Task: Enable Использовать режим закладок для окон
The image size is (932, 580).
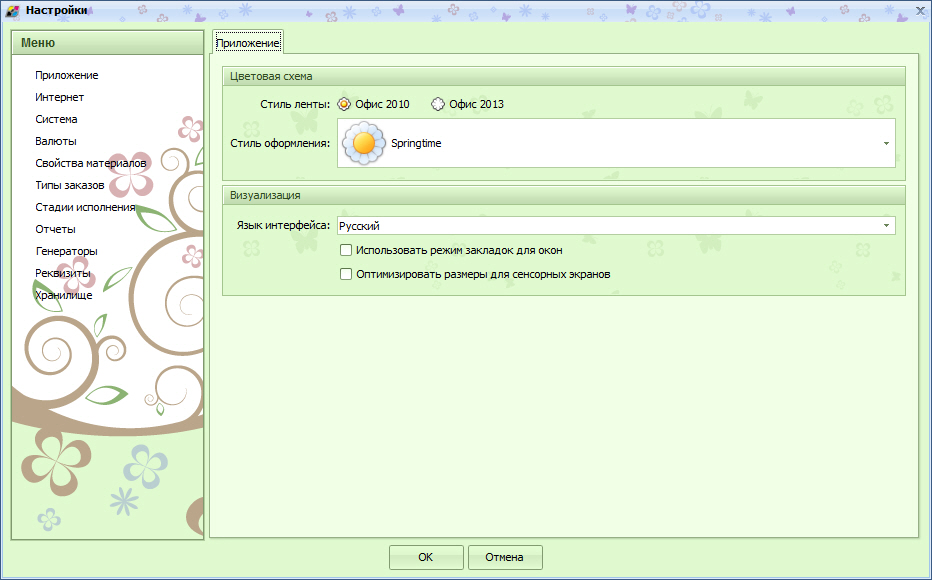Action: 346,250
